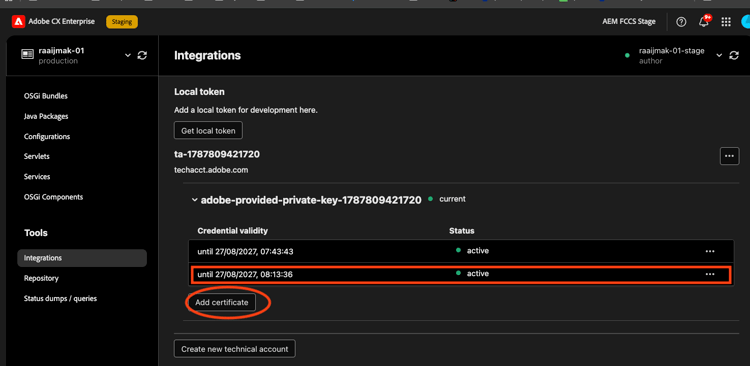Open OSGi Components in the sidebar
This screenshot has width=750, height=366.
(53, 197)
